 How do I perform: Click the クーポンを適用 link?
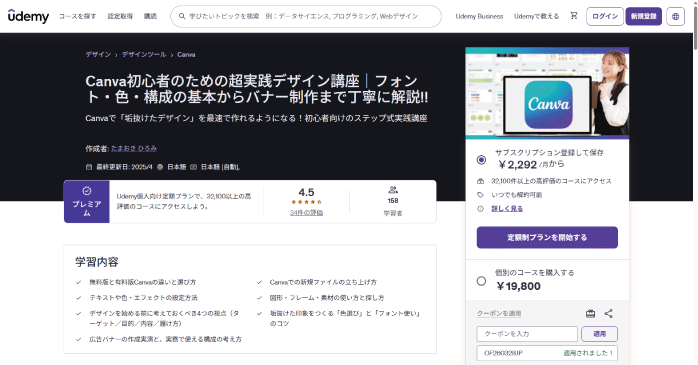(x=499, y=313)
